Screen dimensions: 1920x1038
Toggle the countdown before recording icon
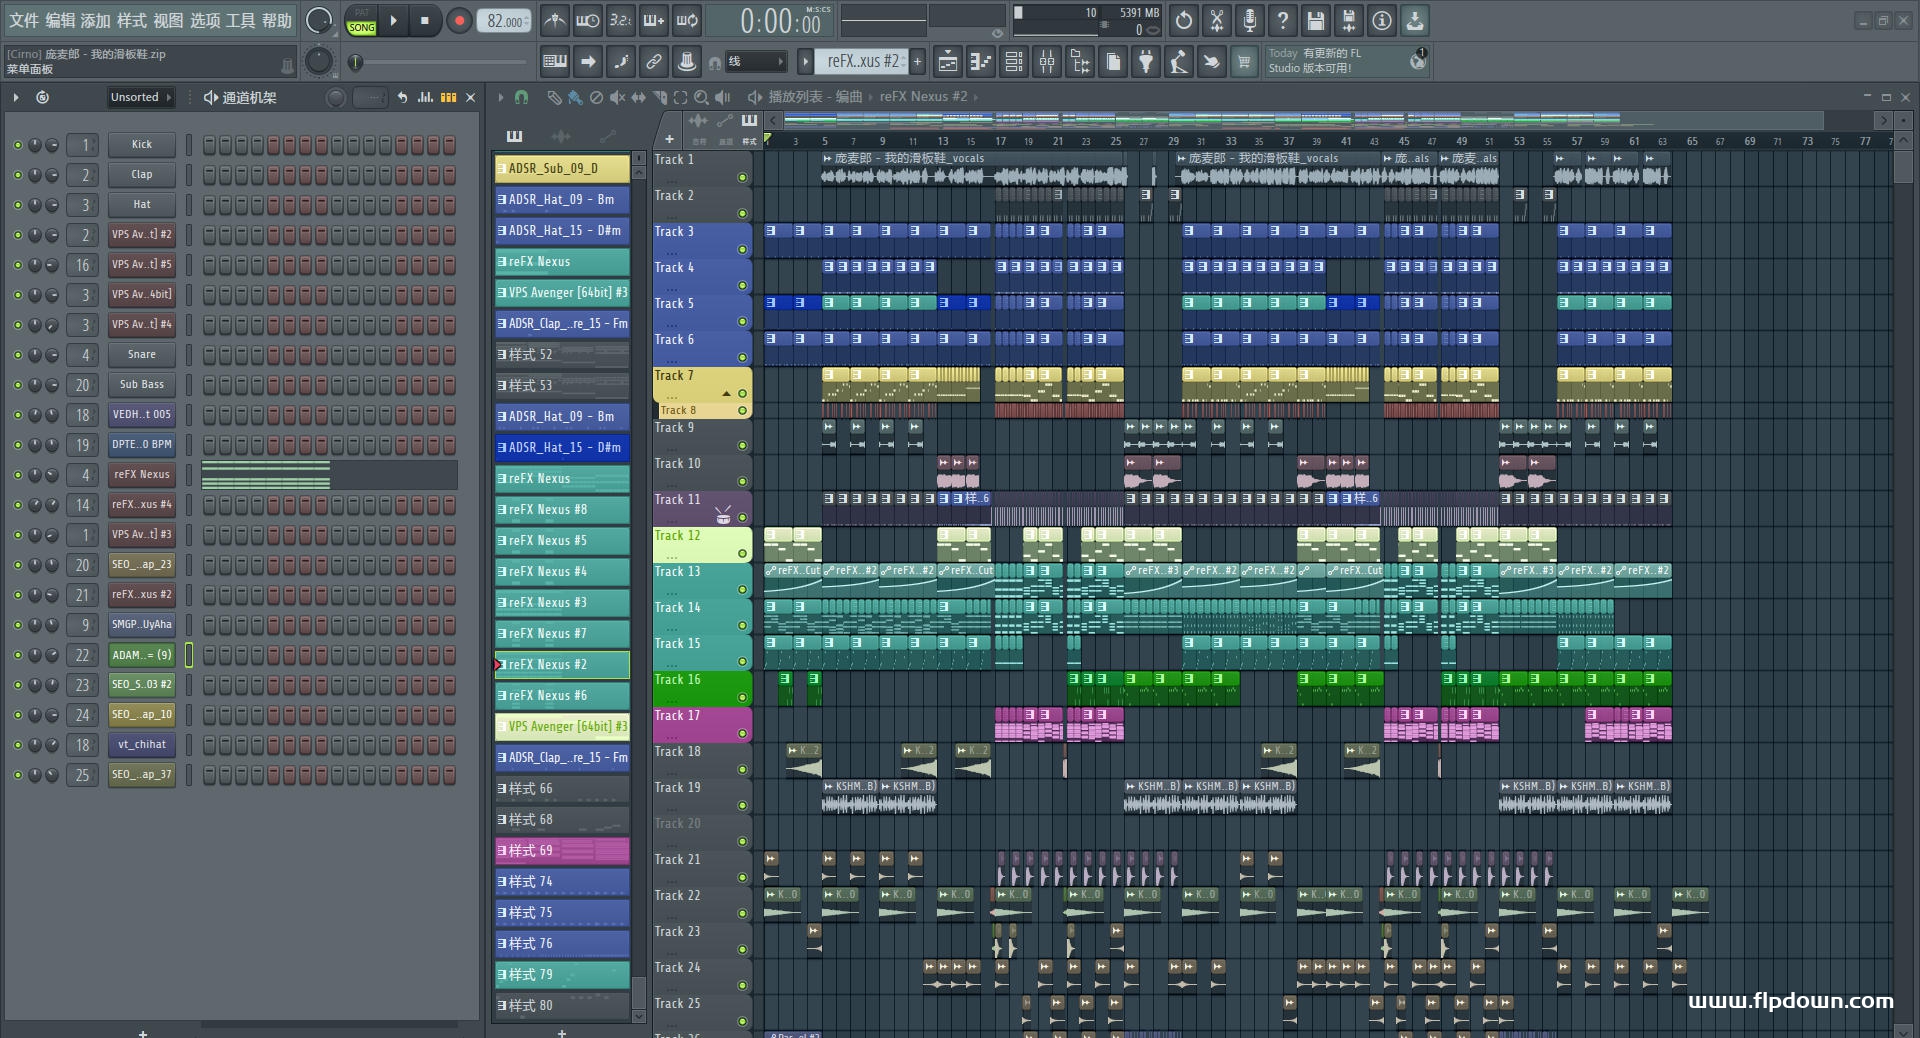621,20
